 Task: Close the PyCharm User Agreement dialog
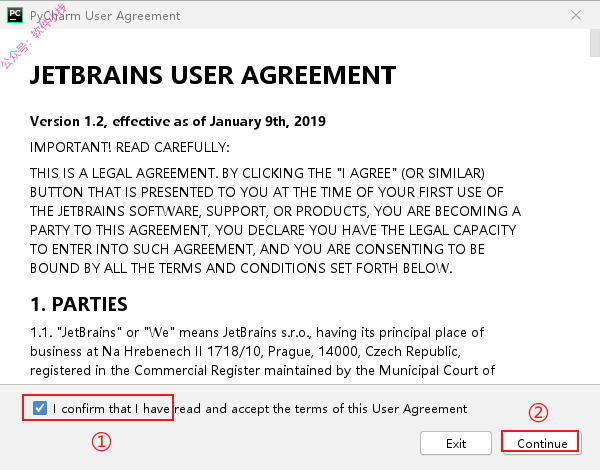pyautogui.click(x=576, y=15)
